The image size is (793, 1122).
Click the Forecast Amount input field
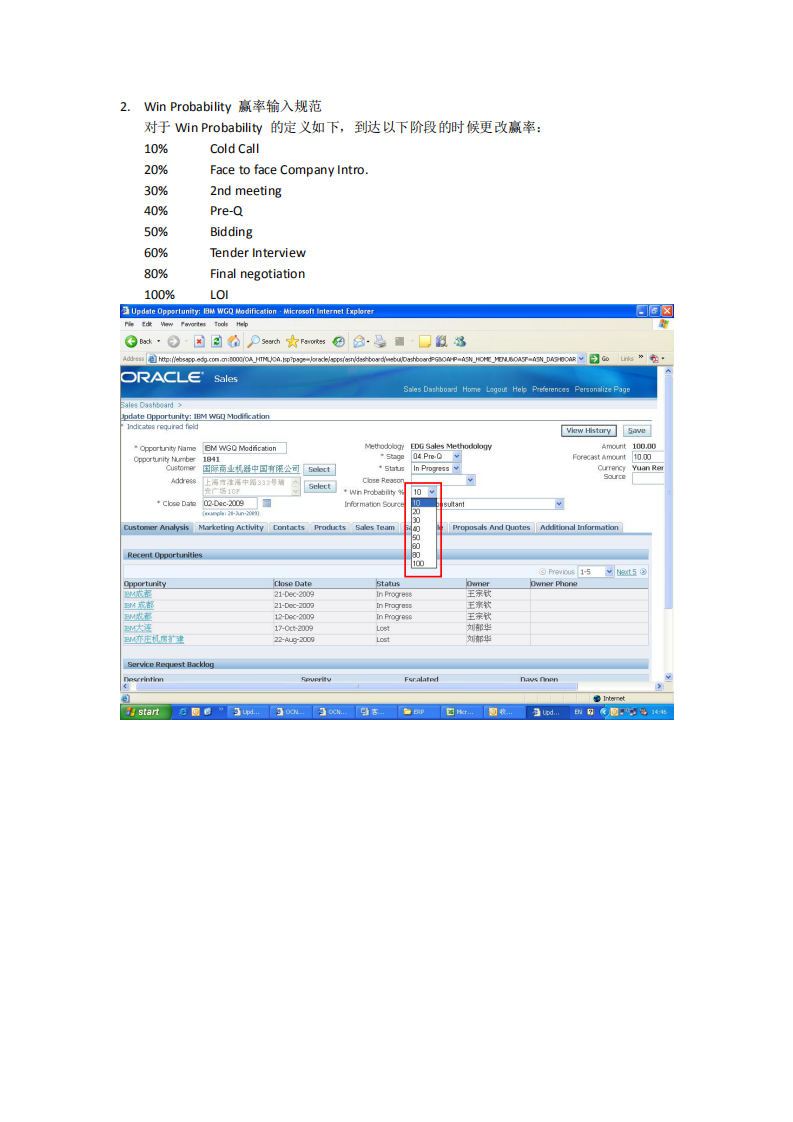[x=647, y=457]
